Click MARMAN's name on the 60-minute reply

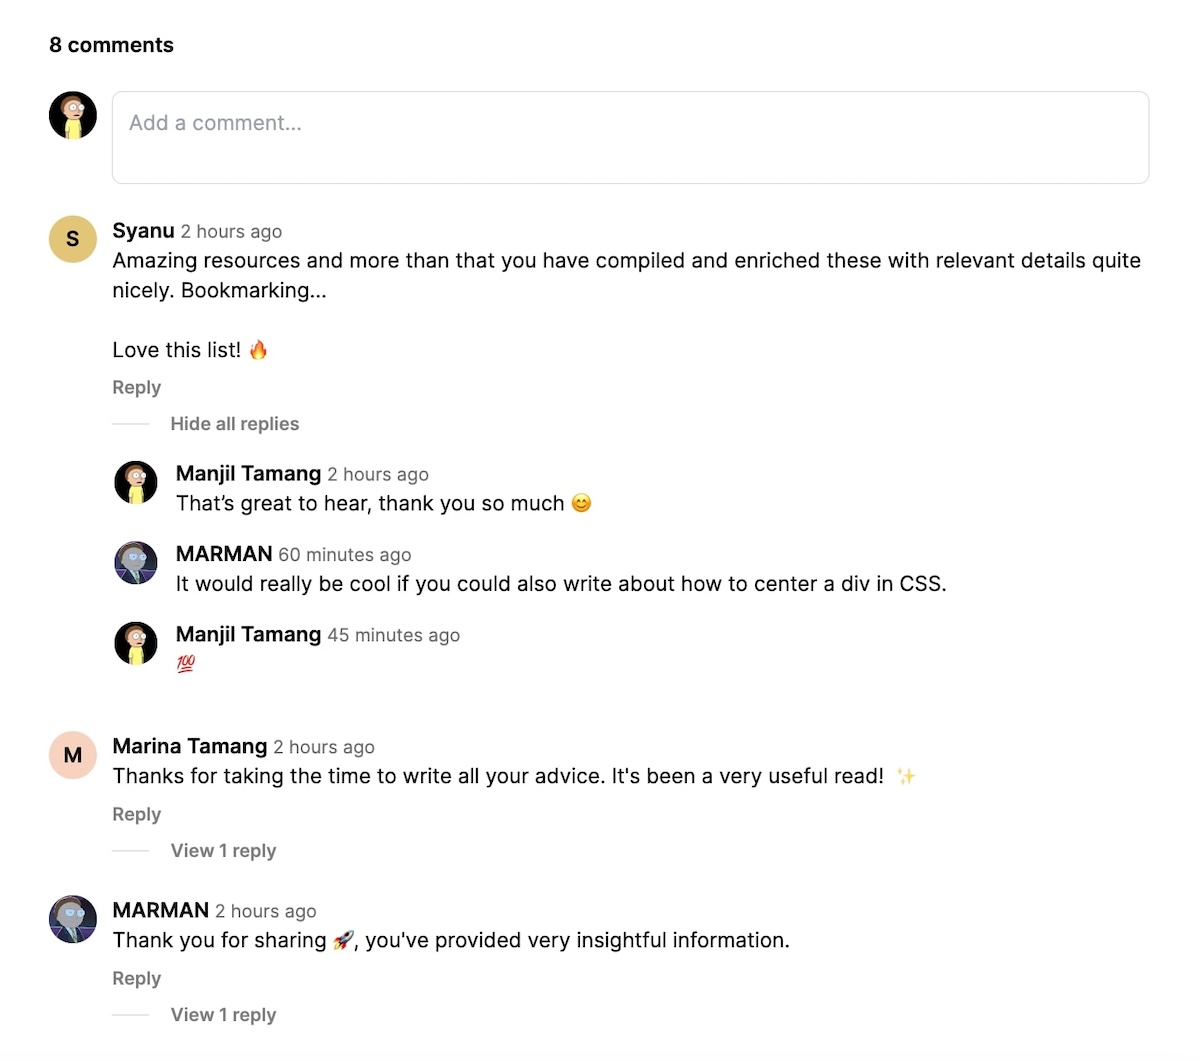pos(224,554)
